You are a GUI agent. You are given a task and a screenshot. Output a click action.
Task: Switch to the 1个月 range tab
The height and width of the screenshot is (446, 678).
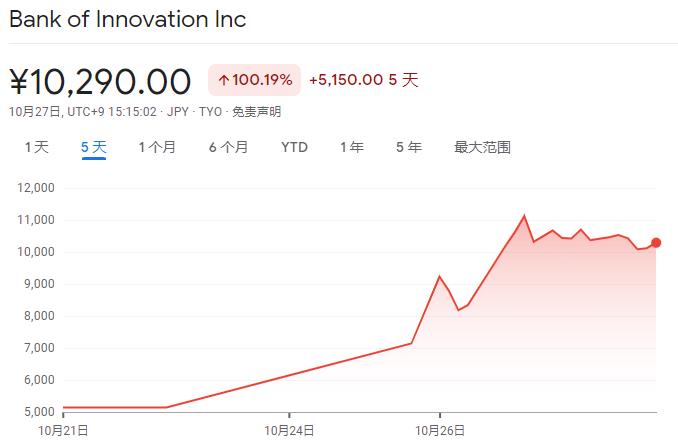point(157,147)
